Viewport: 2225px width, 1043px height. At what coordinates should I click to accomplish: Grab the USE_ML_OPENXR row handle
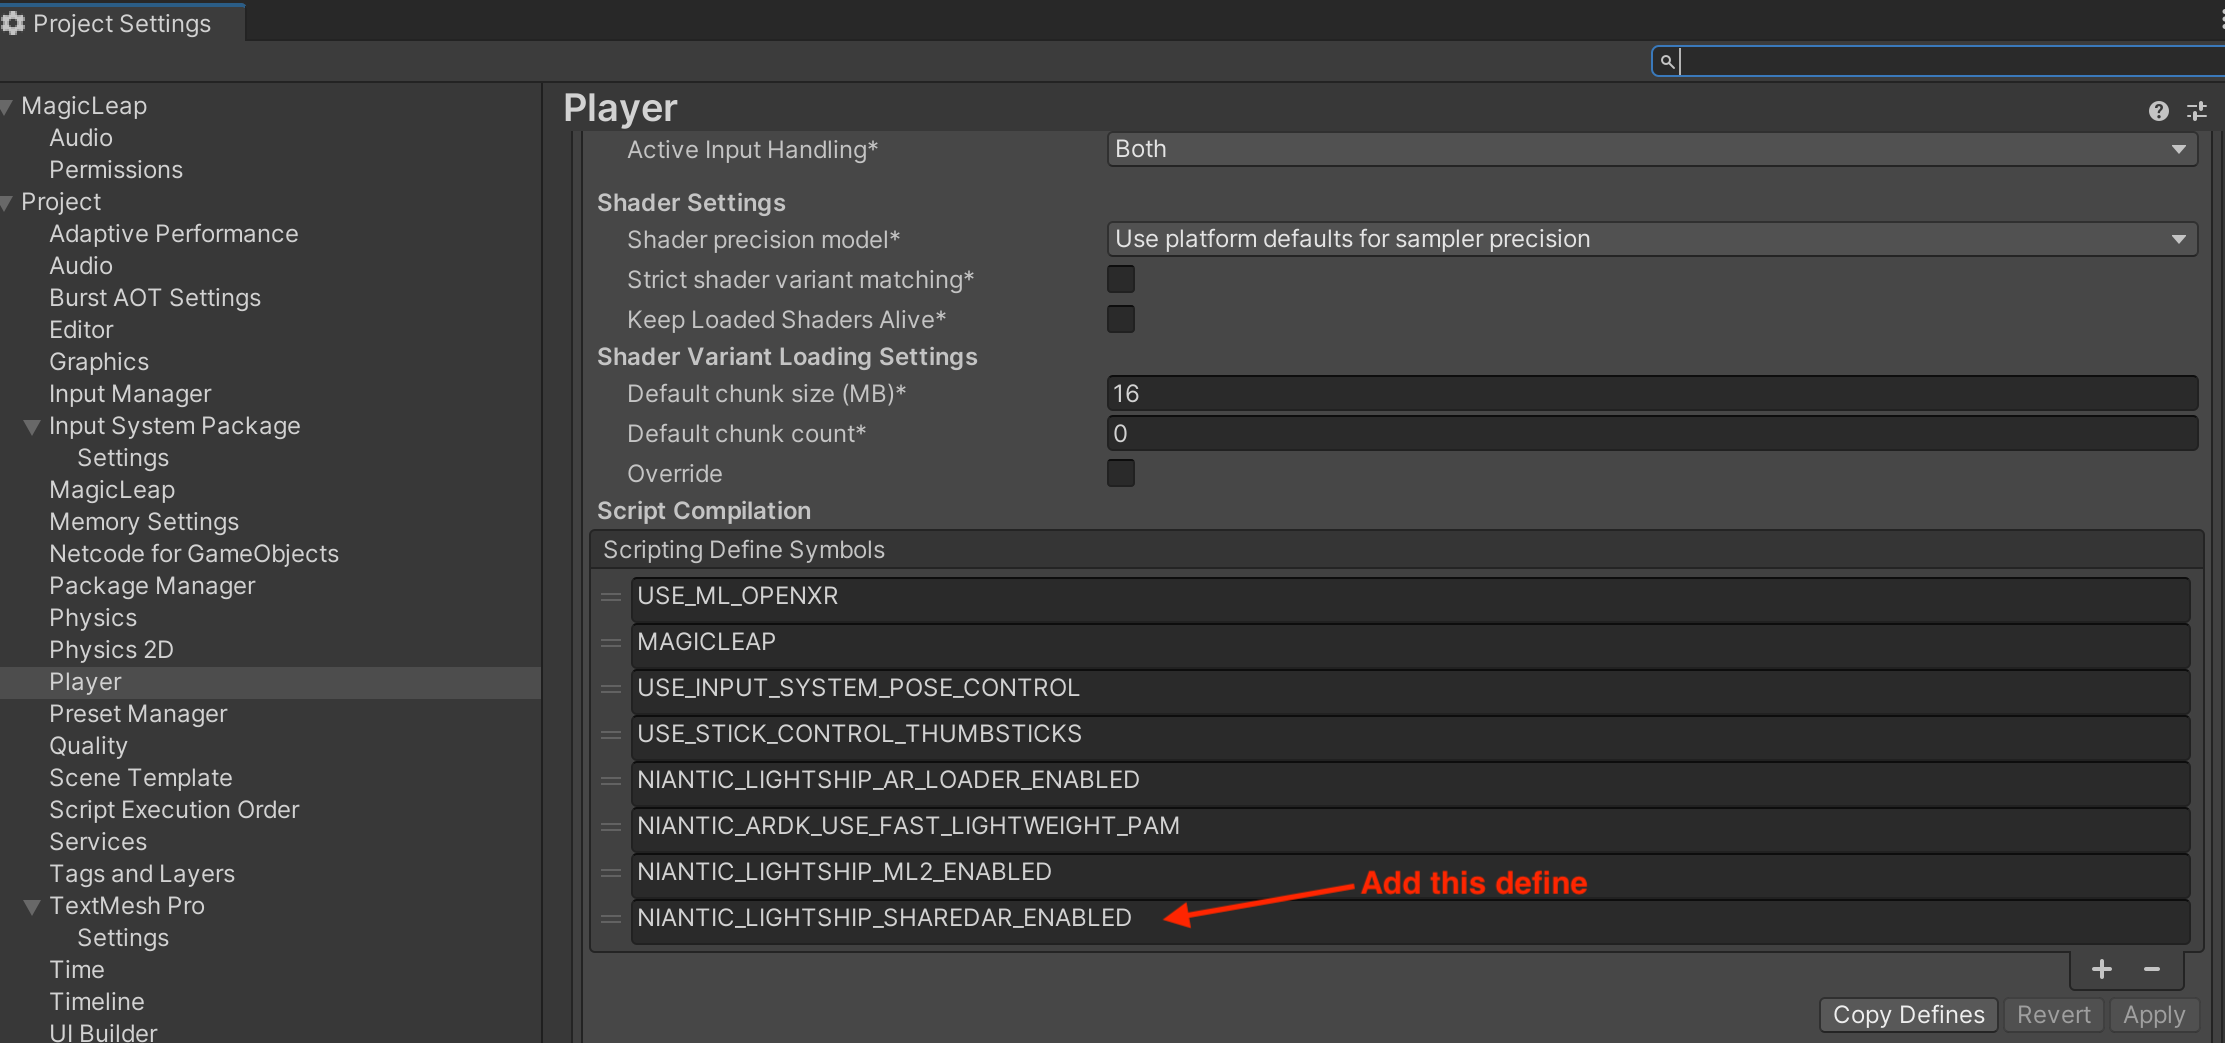pos(611,597)
